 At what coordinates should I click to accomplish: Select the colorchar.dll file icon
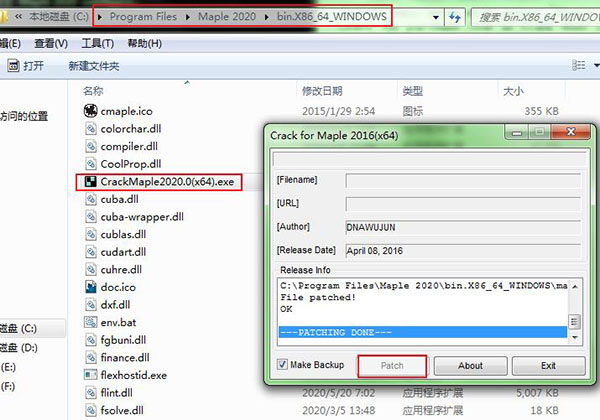coord(91,129)
